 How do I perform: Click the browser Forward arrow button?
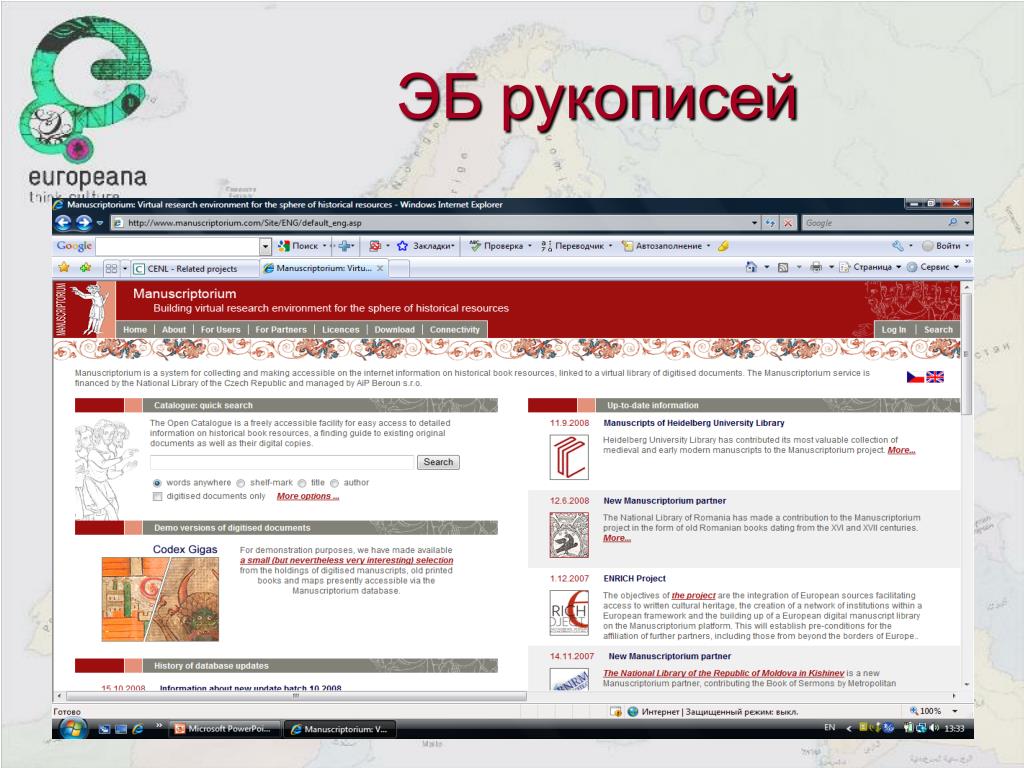(84, 223)
